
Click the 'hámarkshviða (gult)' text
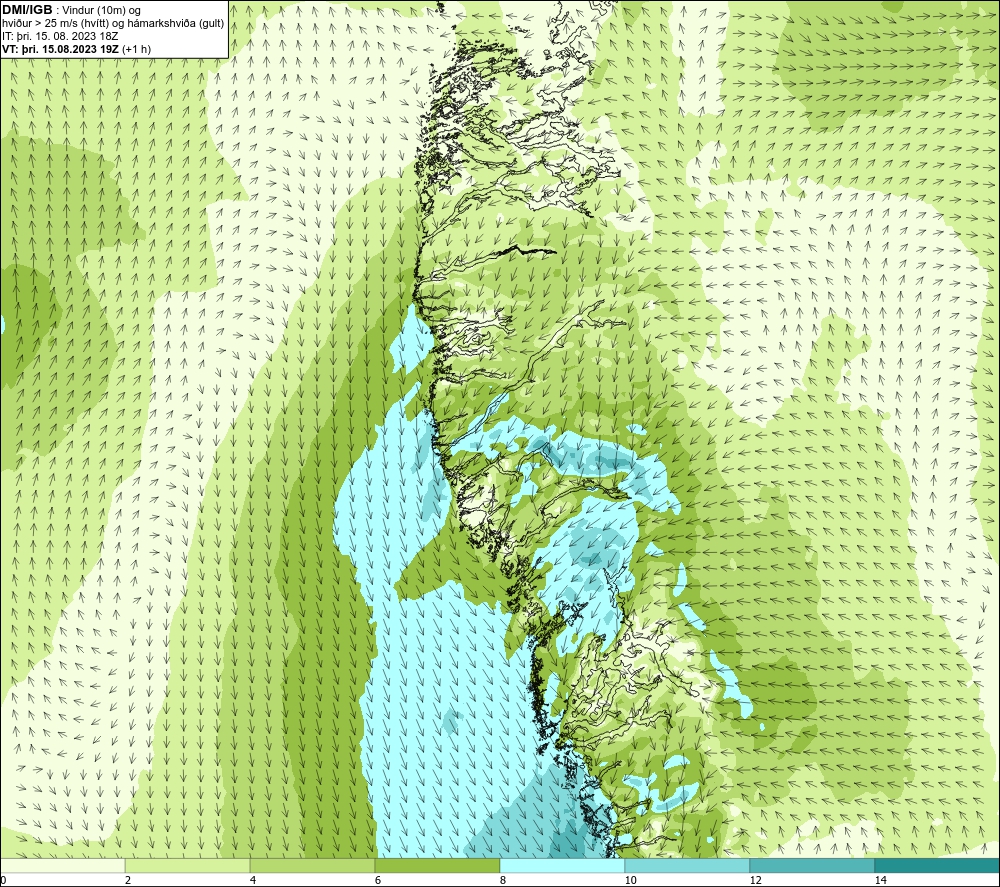(x=174, y=23)
